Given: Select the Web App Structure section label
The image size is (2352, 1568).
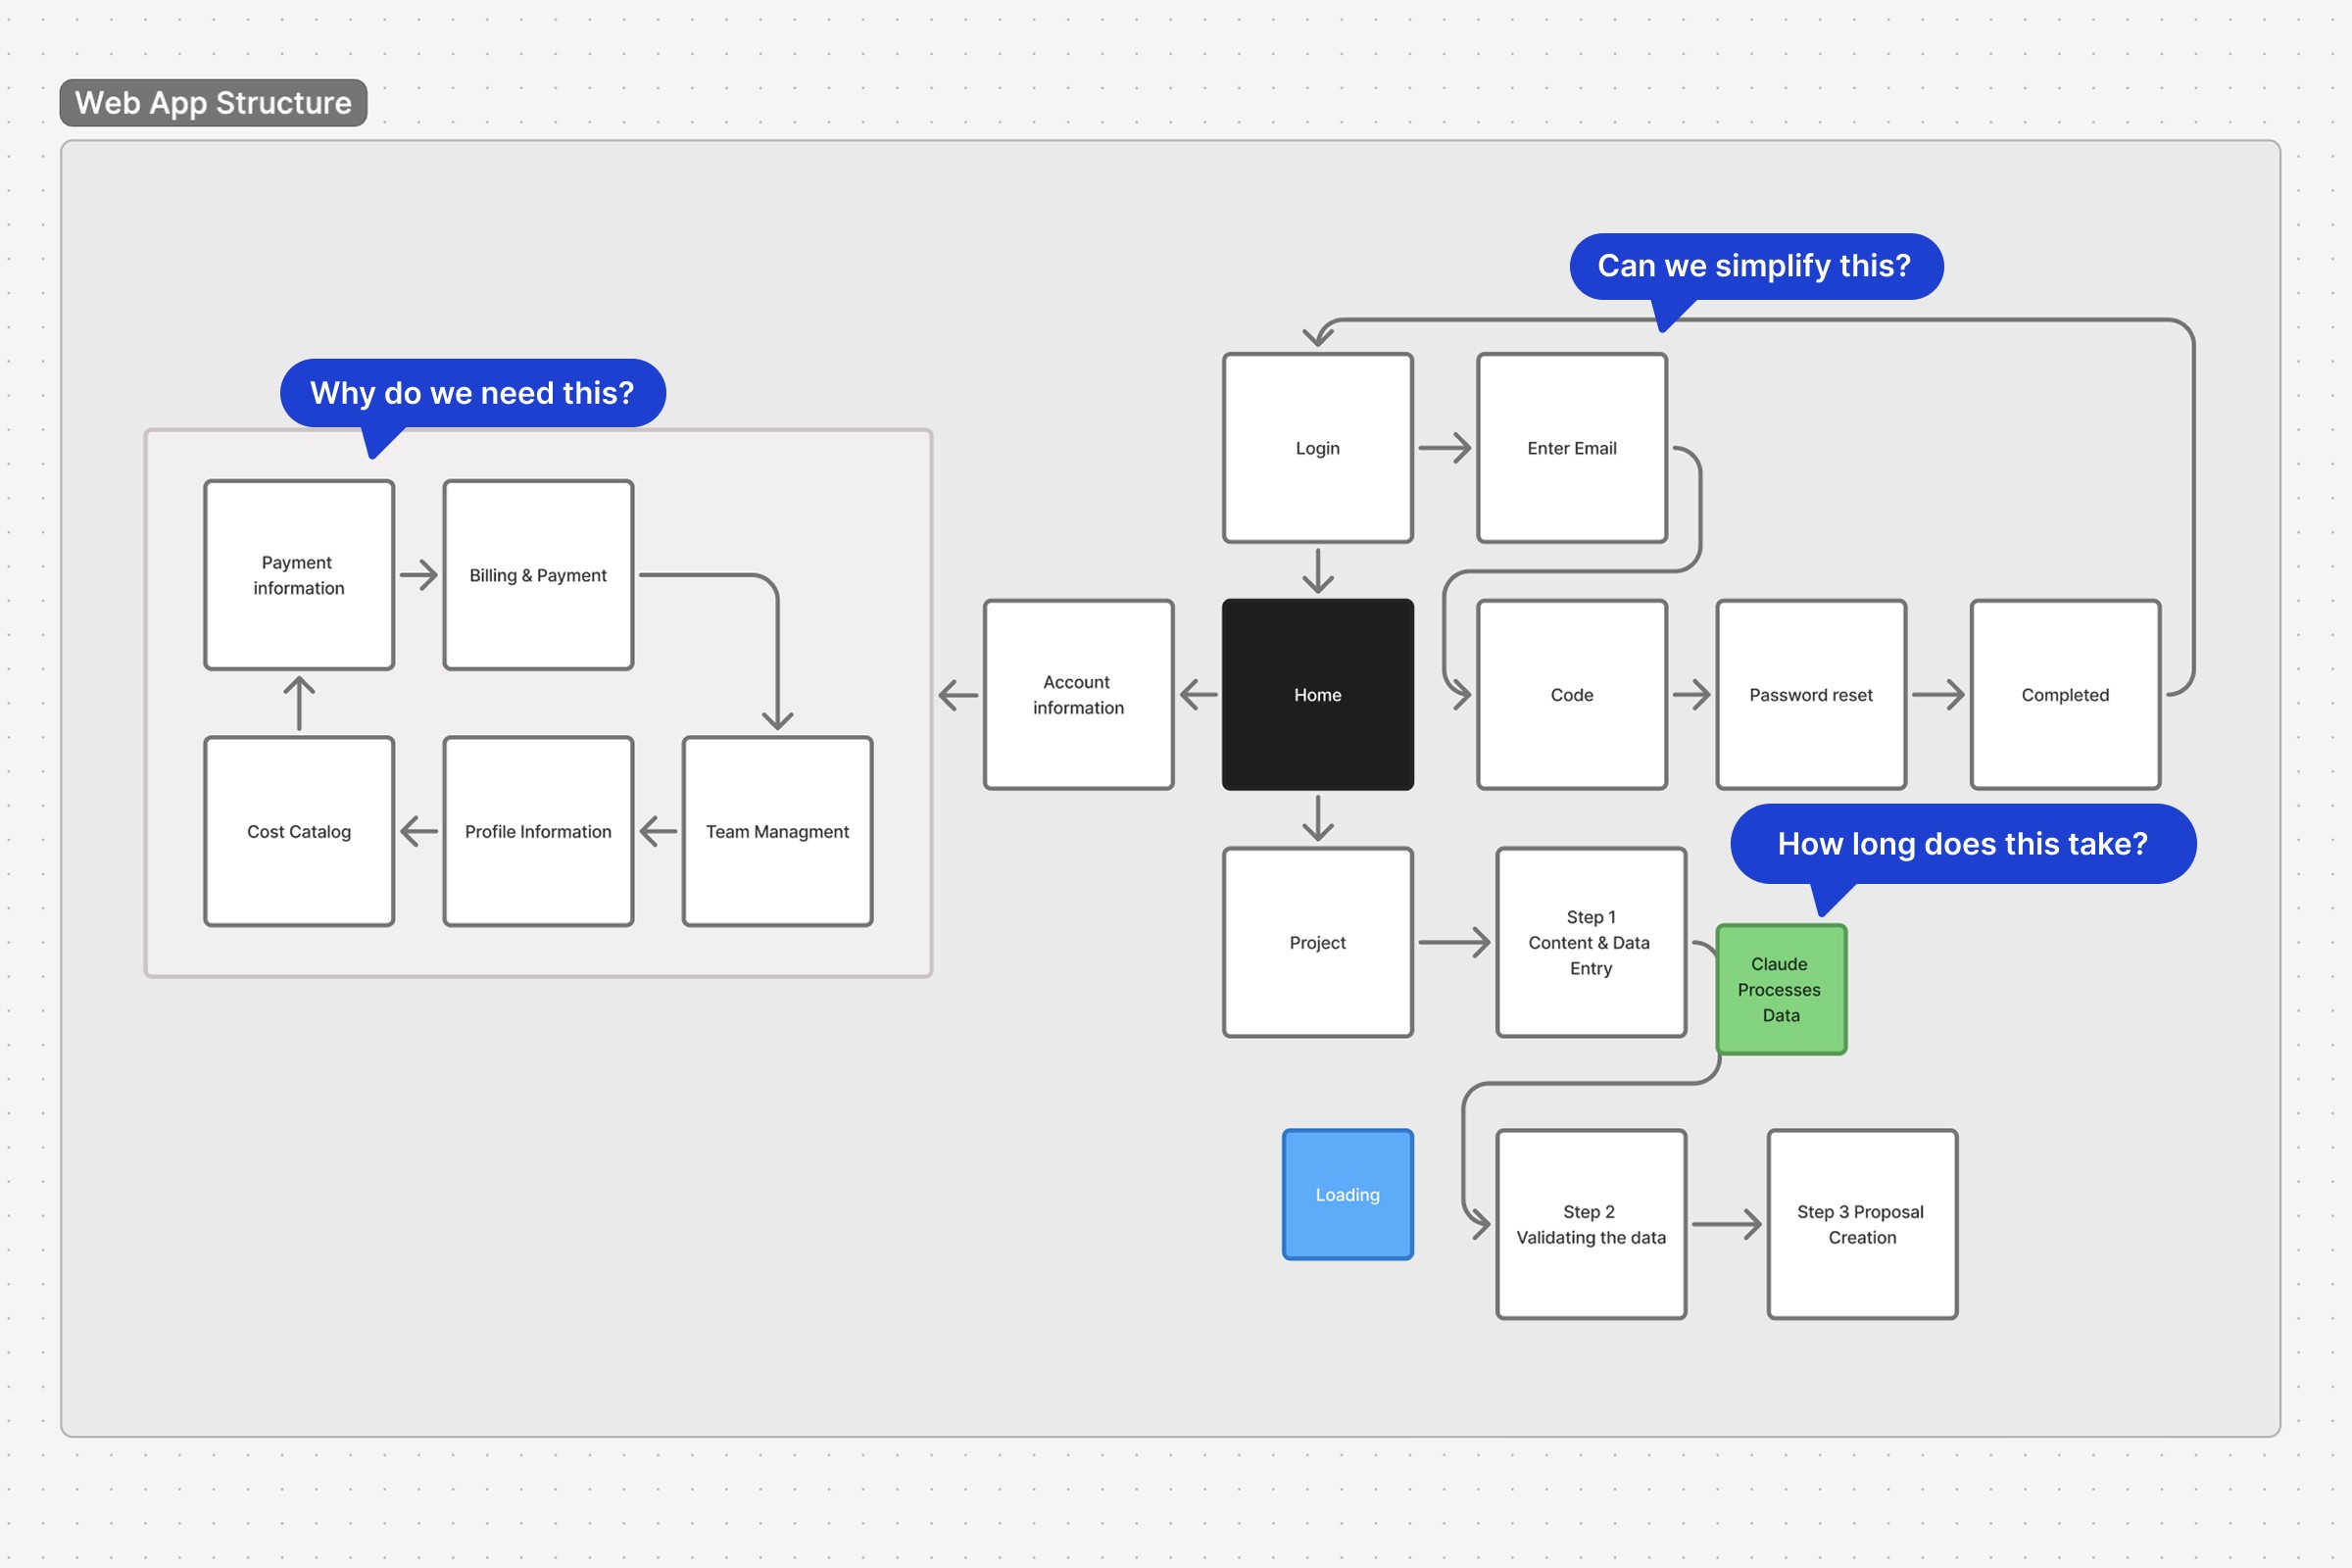Looking at the screenshot, I should pos(213,103).
